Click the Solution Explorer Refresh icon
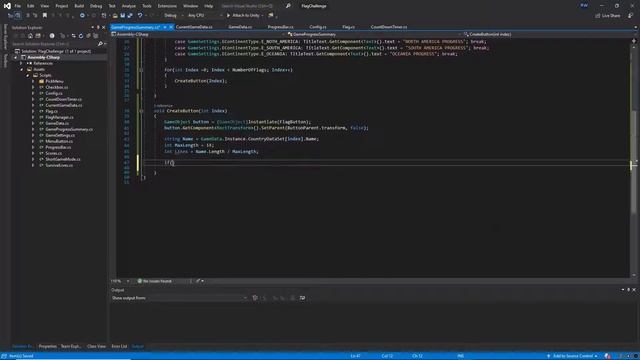The image size is (640, 360). (81, 36)
